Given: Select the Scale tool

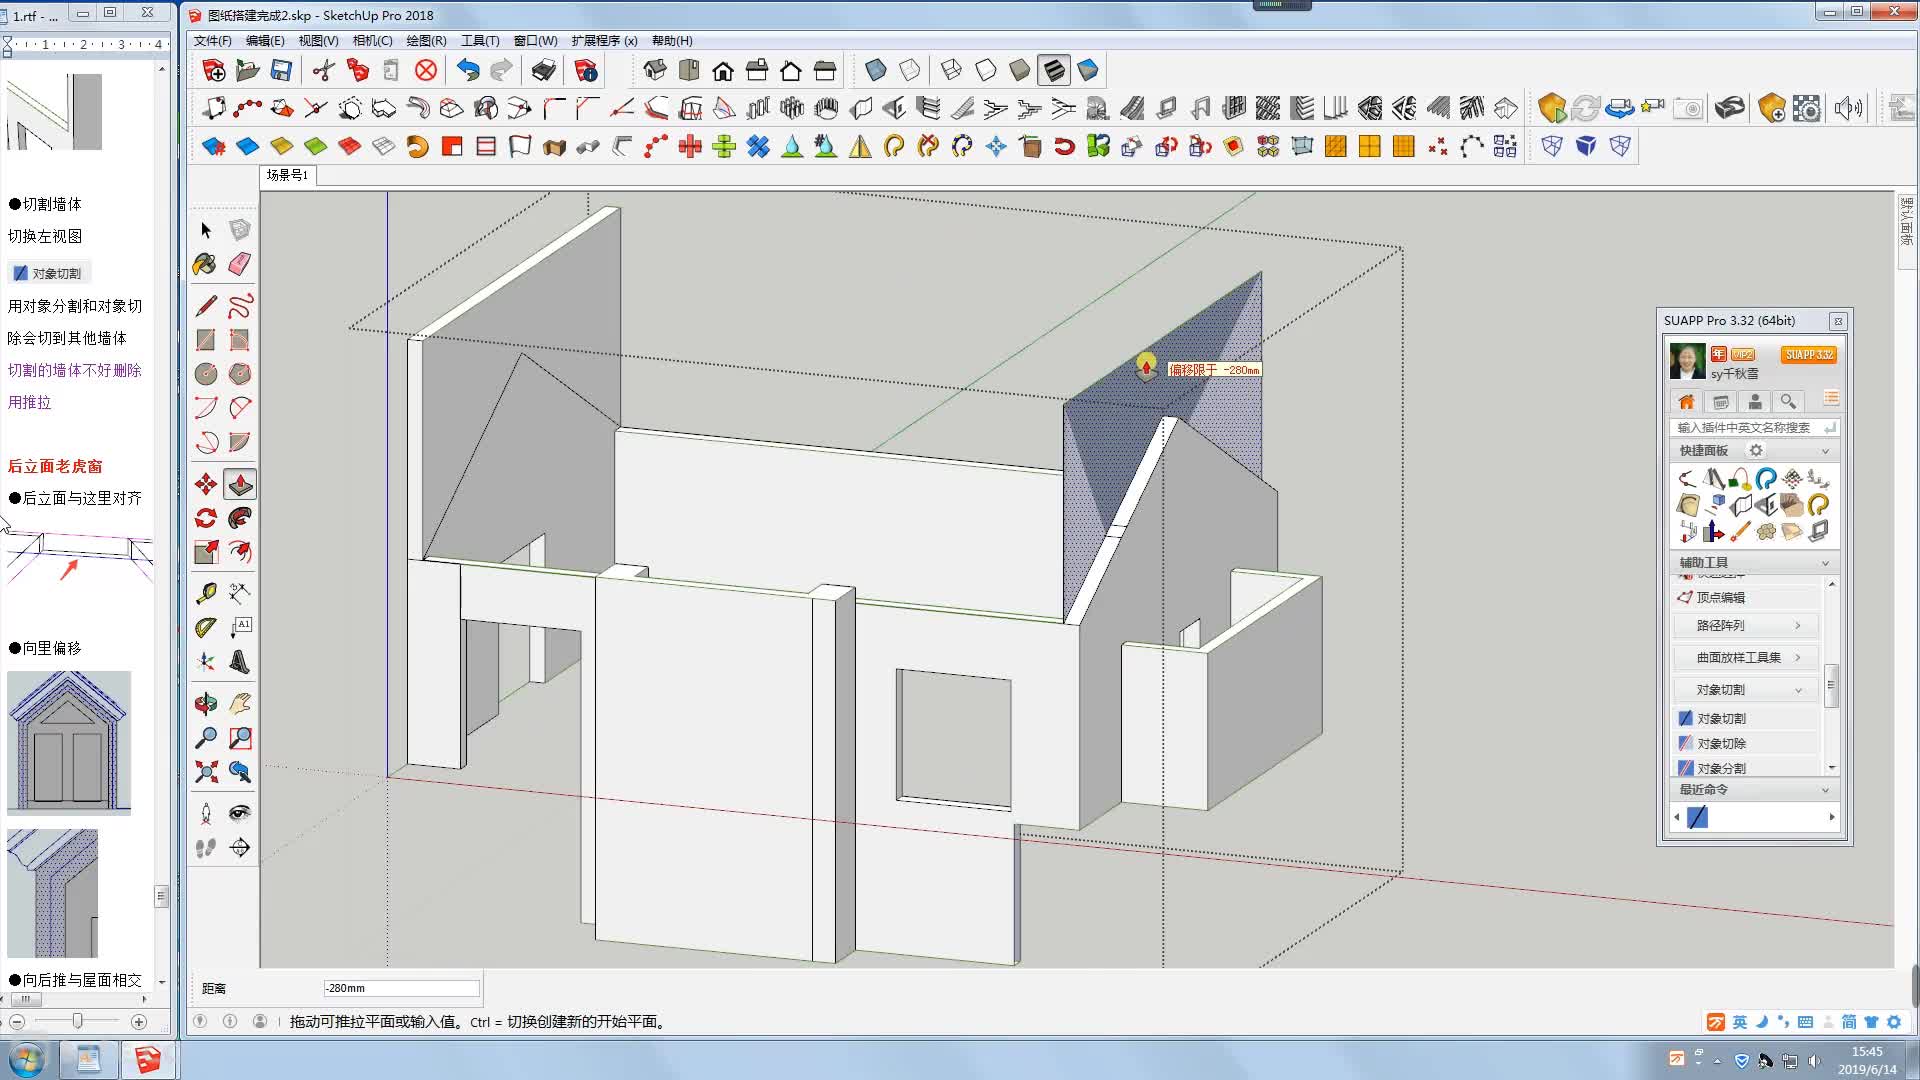Looking at the screenshot, I should click(x=206, y=552).
